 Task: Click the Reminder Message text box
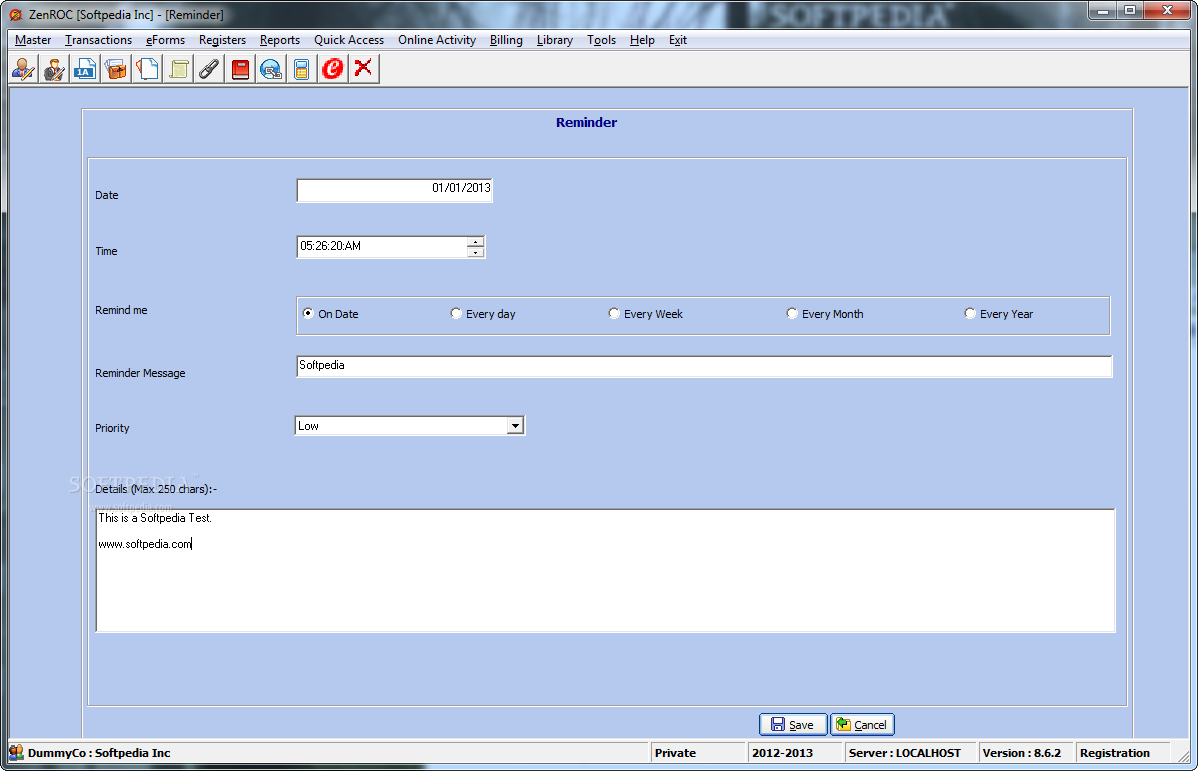704,366
